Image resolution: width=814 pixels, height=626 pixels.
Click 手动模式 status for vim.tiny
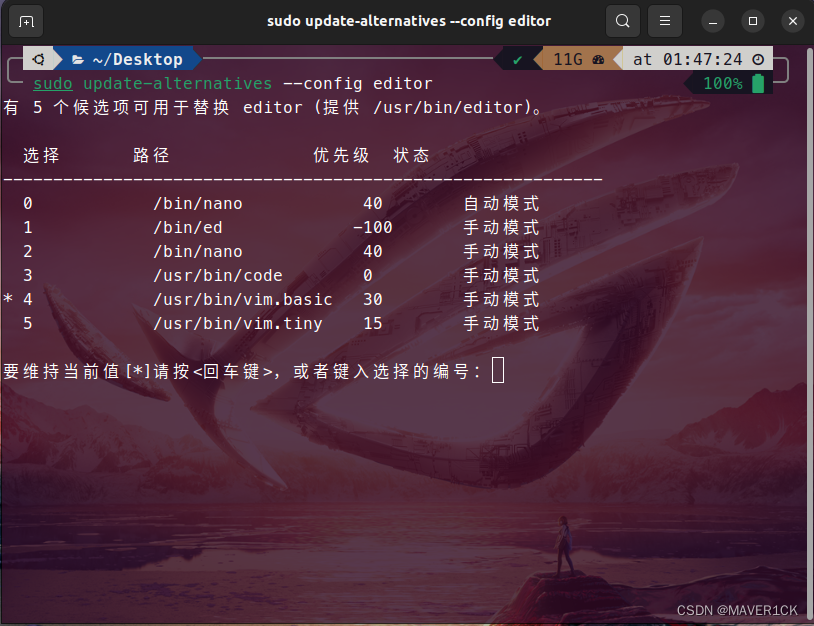501,323
